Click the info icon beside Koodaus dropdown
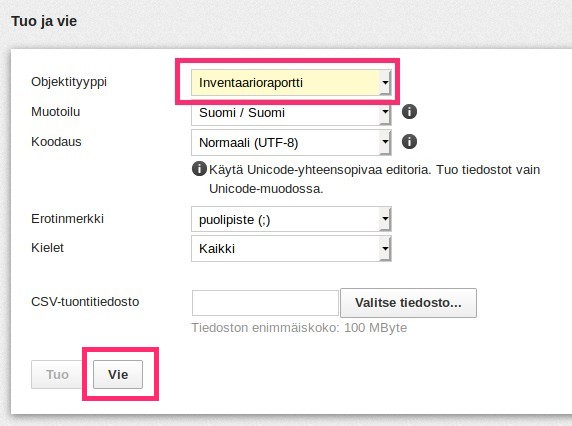This screenshot has width=572, height=426. pos(409,142)
